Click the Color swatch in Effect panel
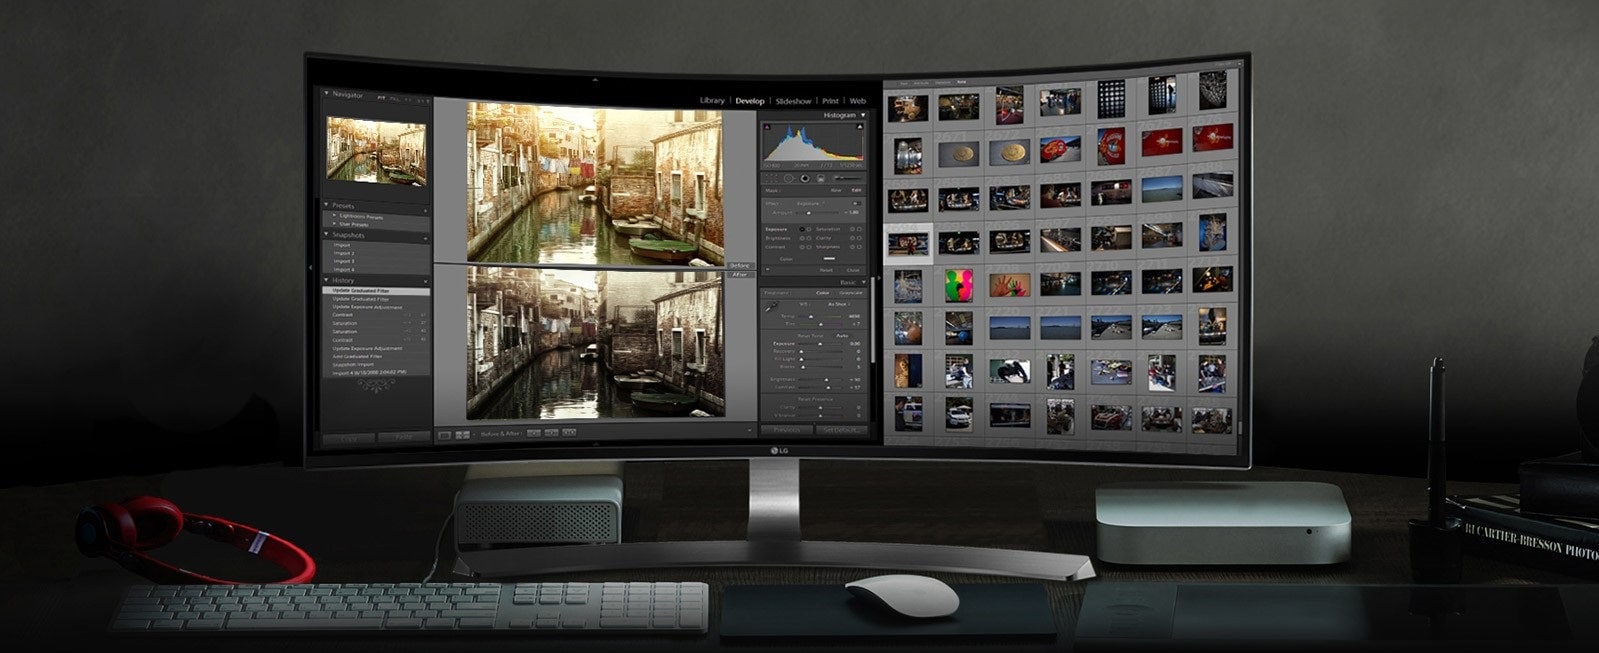1599x653 pixels. click(829, 258)
